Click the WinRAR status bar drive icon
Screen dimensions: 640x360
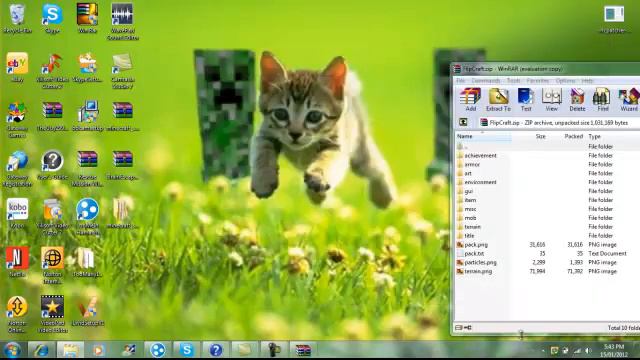[459, 327]
